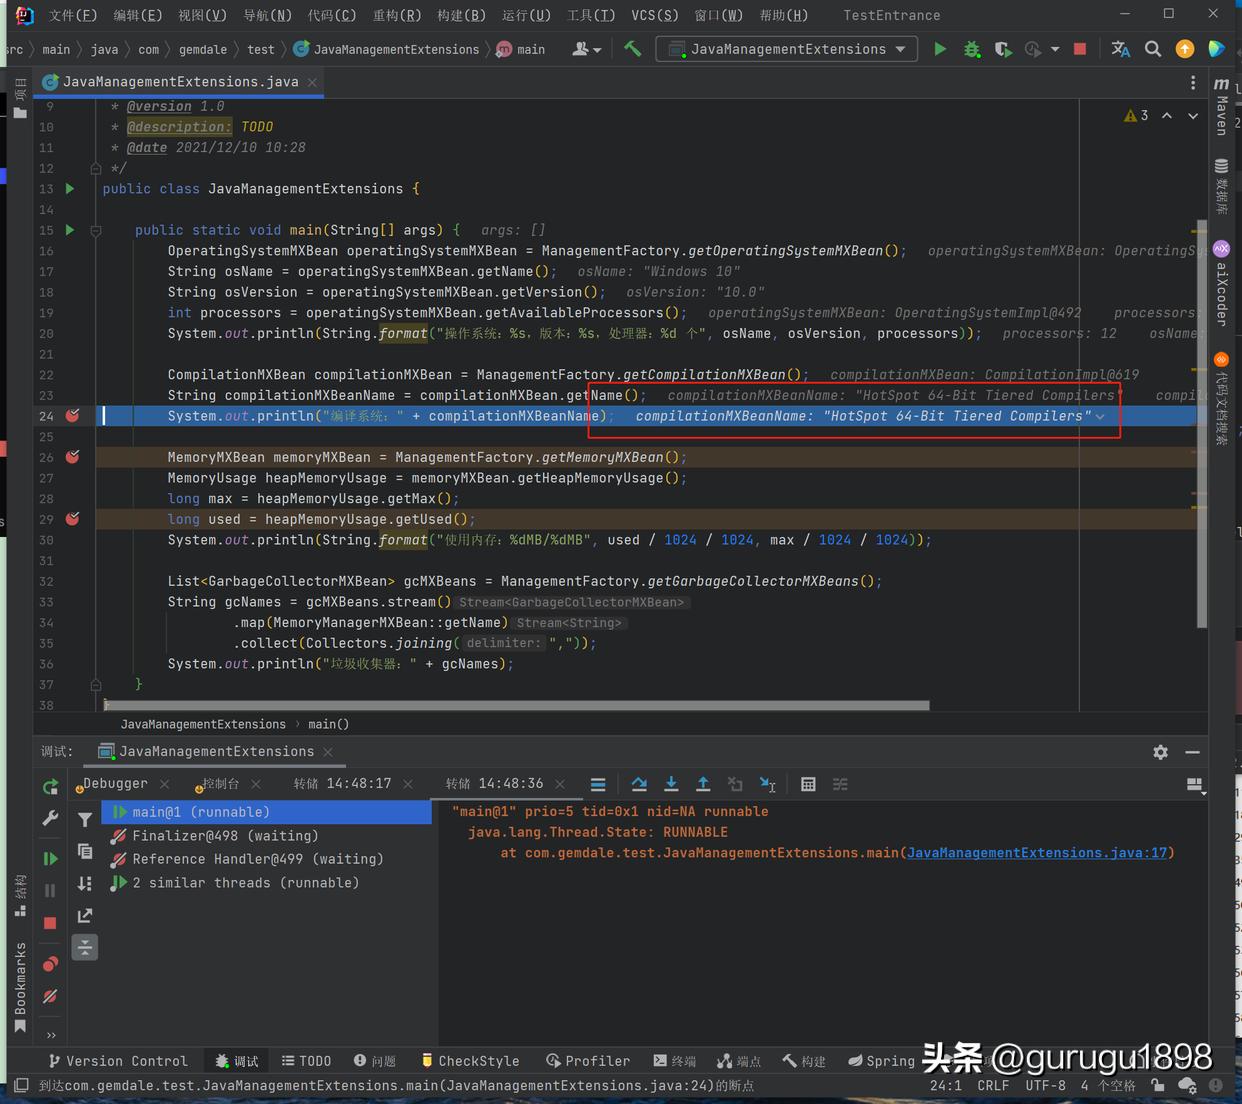This screenshot has height=1104, width=1242.
Task: Resume program via green play in debug strip
Action: [49, 858]
